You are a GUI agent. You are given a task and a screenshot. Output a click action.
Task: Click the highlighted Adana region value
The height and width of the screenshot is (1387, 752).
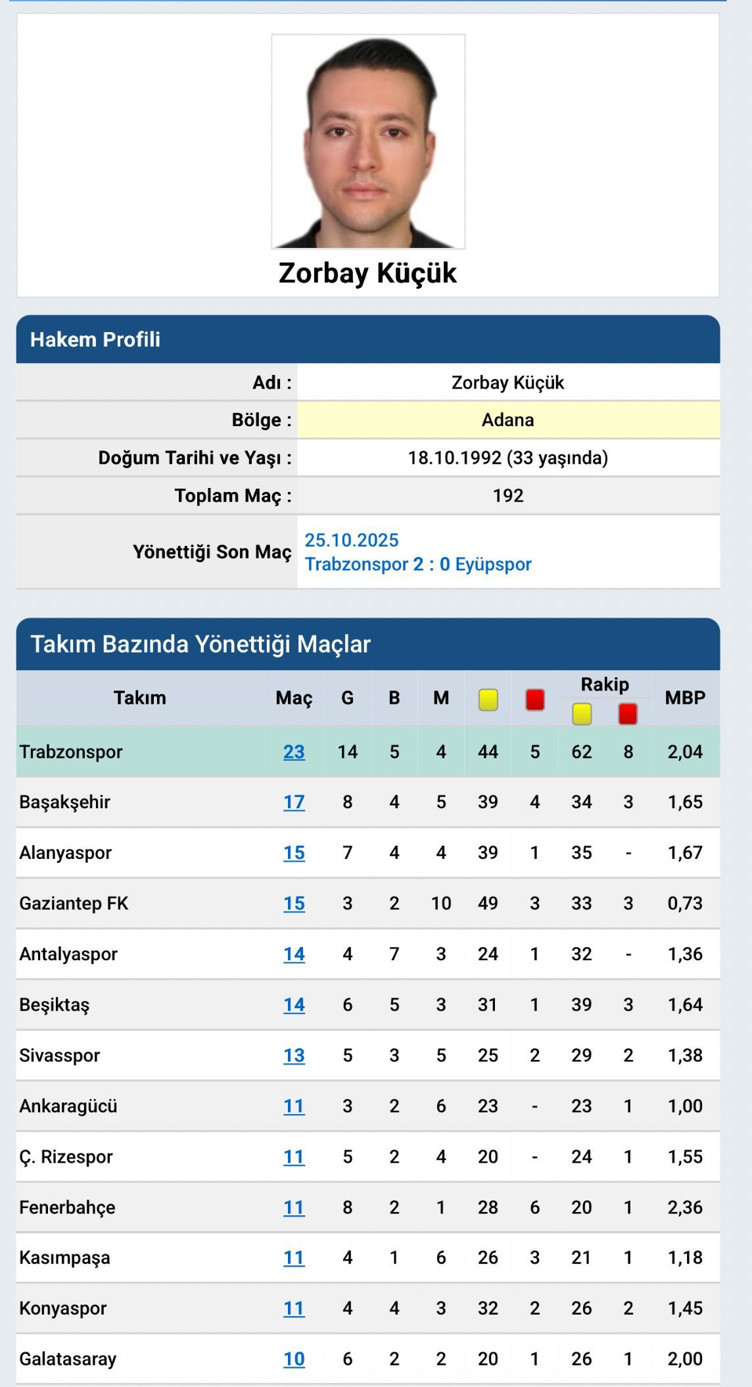[508, 420]
